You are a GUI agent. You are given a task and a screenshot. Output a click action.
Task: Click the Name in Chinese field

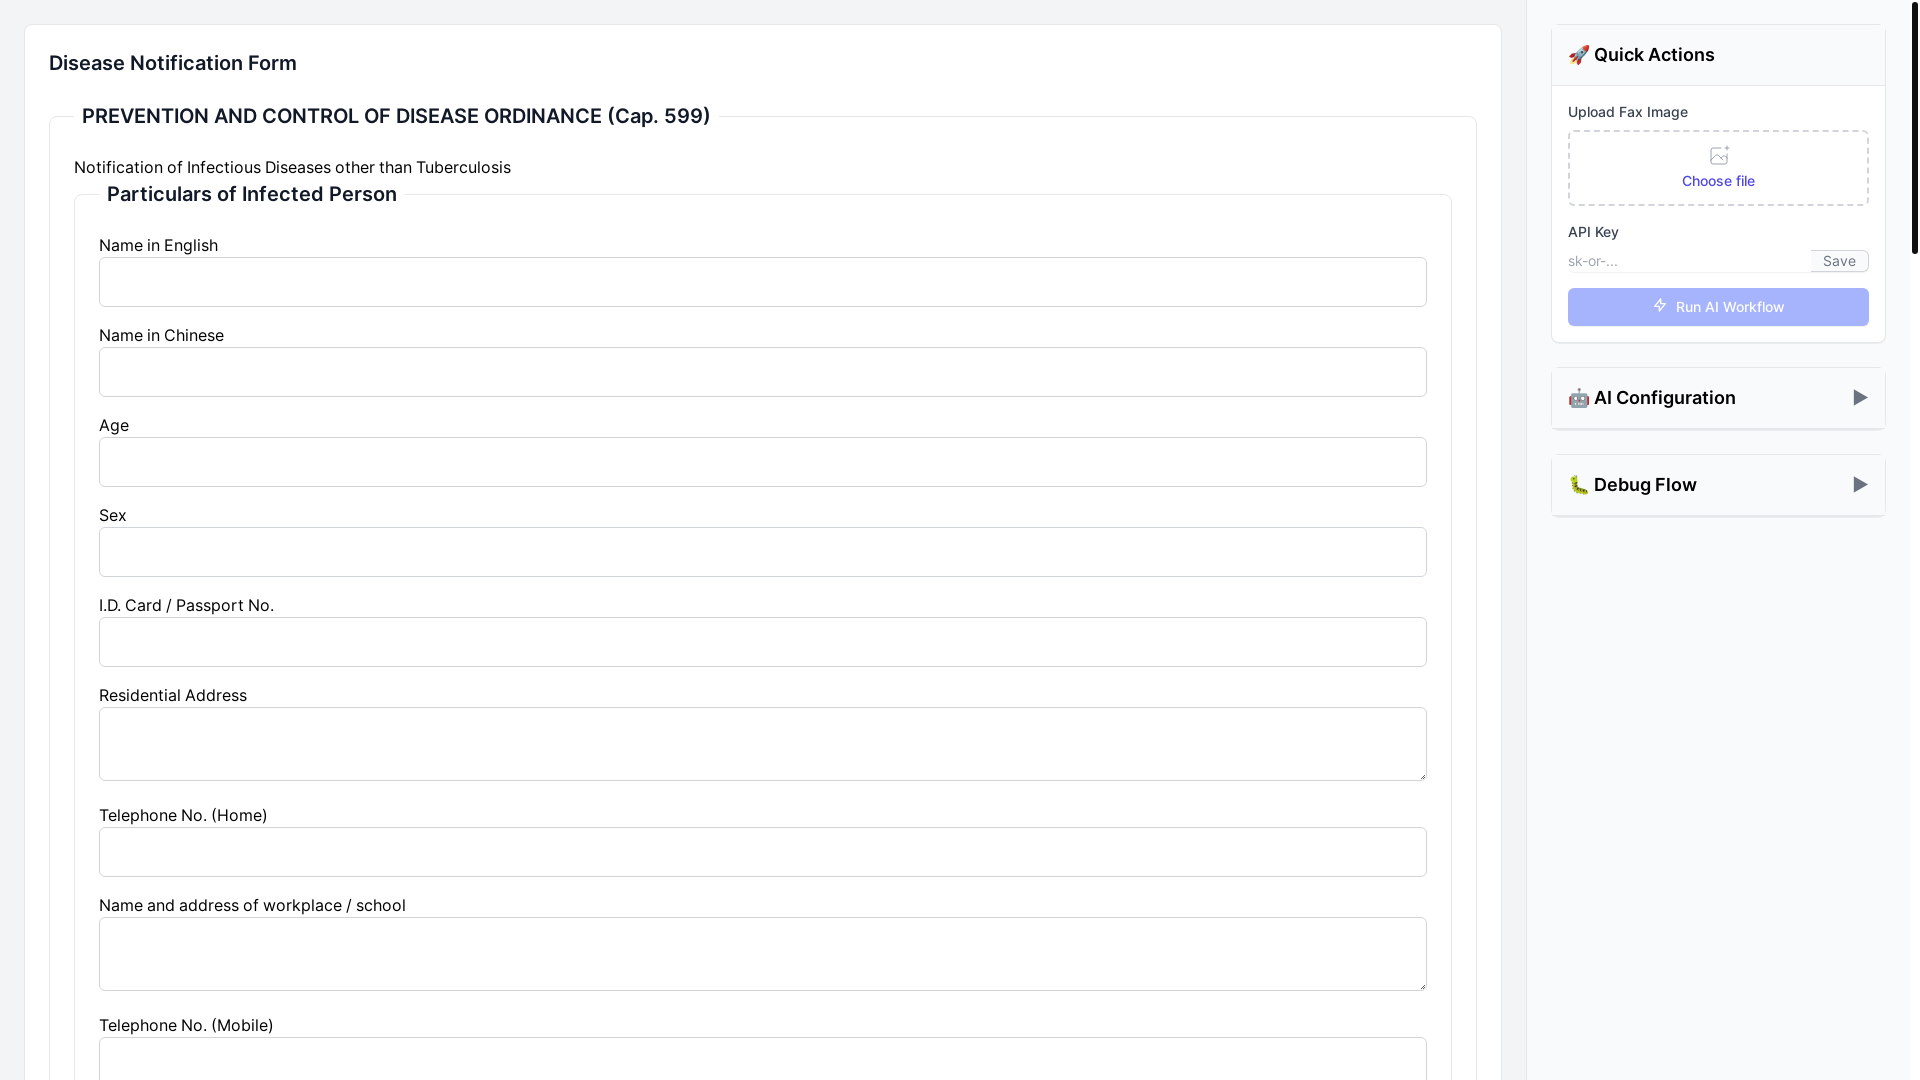point(763,372)
